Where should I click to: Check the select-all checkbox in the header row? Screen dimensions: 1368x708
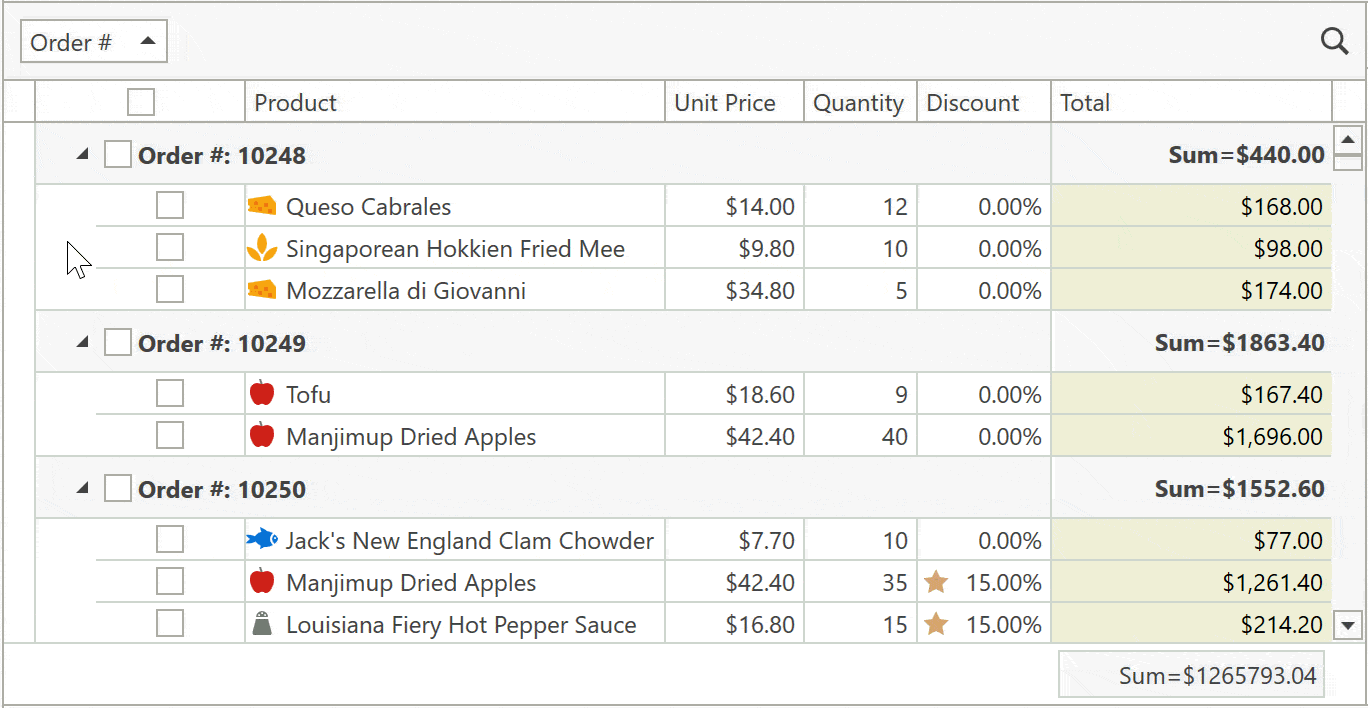[x=140, y=101]
